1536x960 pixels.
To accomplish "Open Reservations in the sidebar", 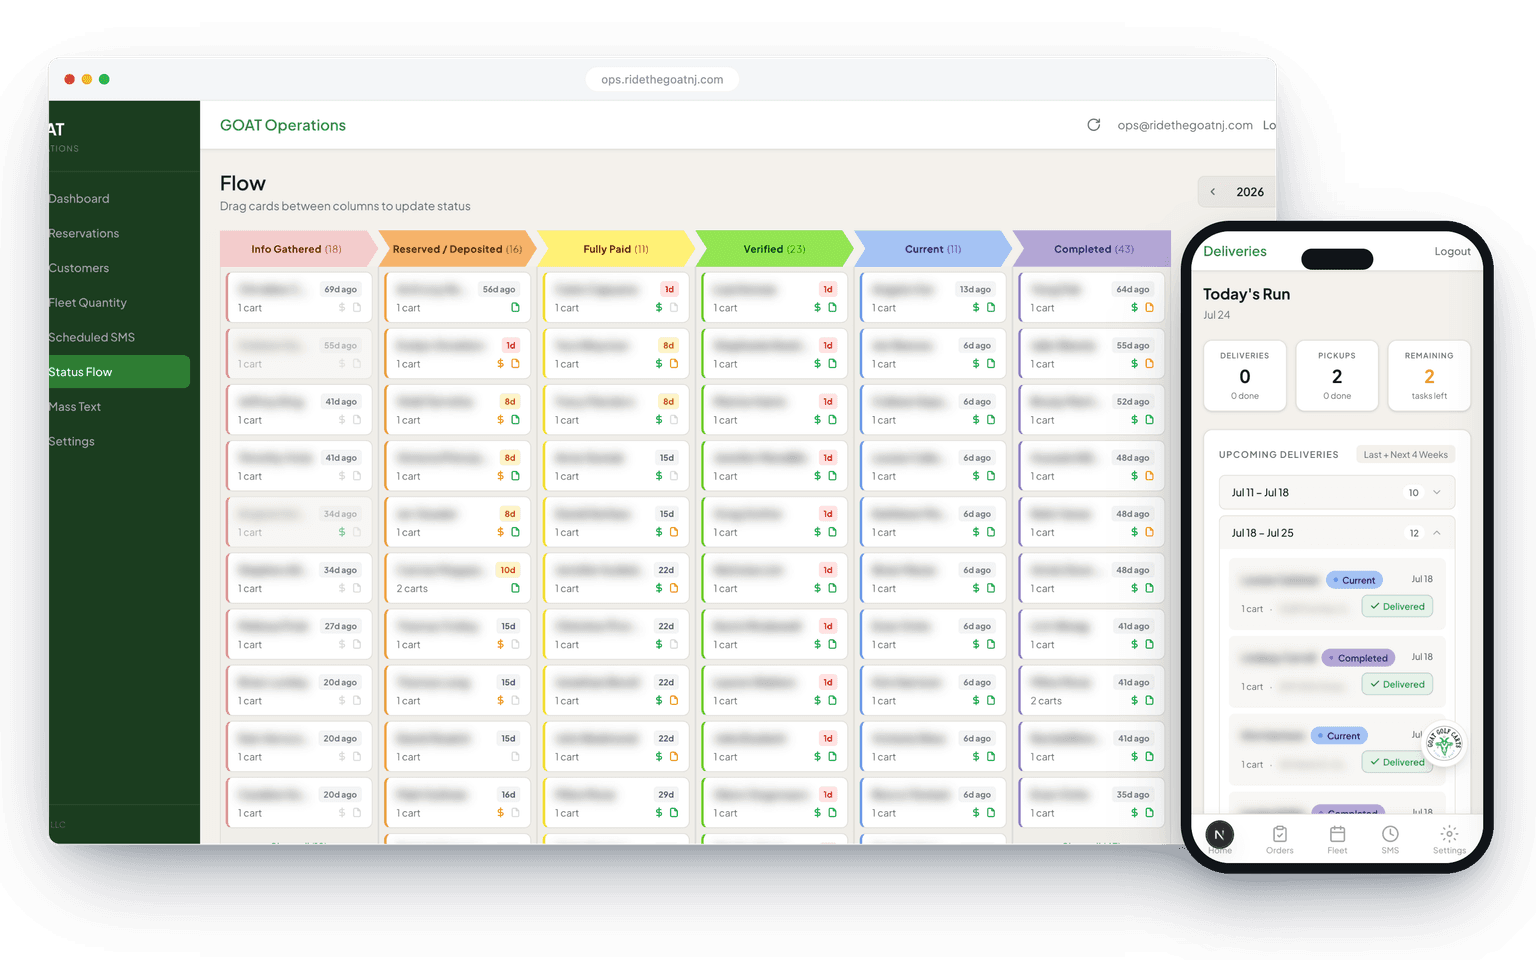I will coord(84,234).
